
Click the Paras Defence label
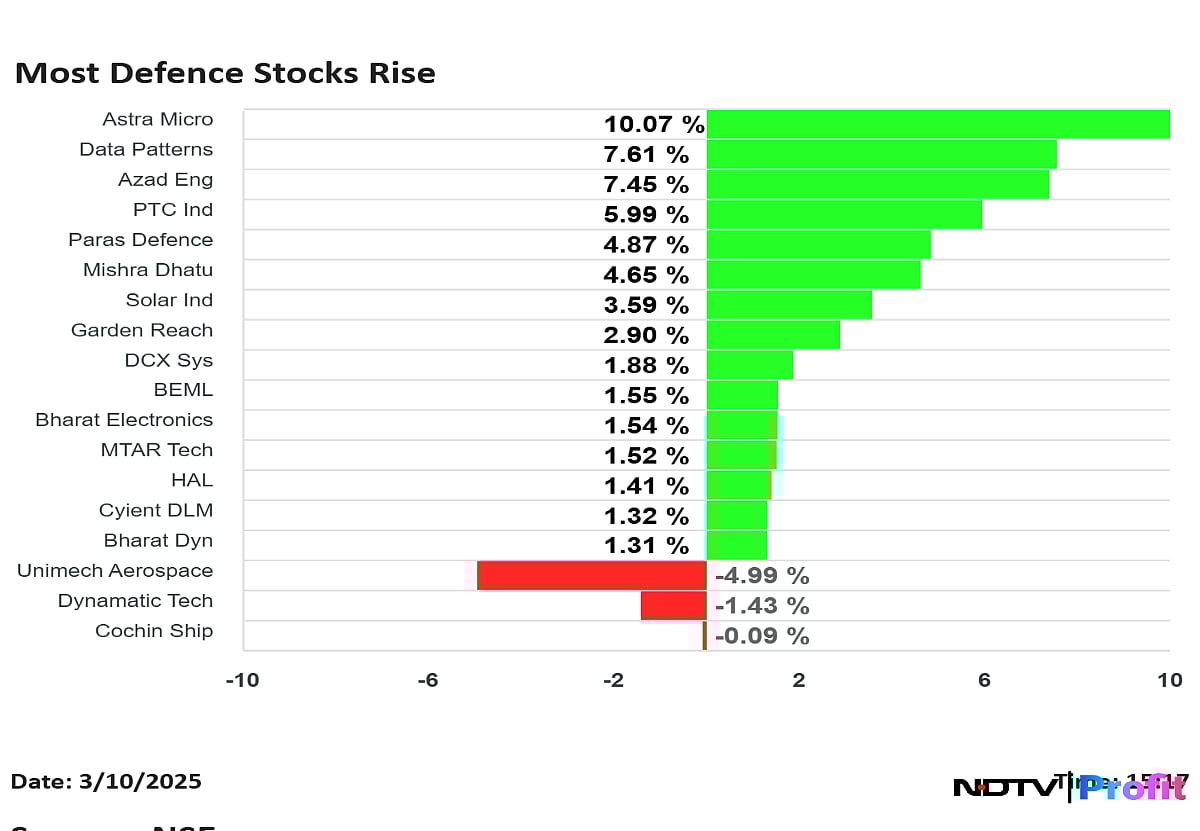coord(140,240)
